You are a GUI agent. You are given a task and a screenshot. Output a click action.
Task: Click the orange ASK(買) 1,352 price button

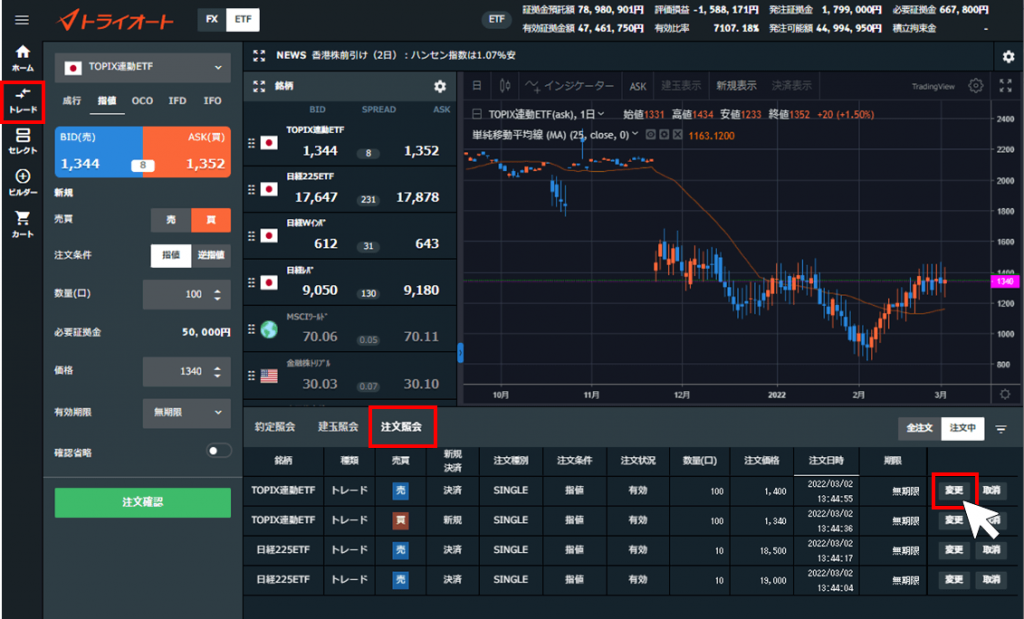pos(187,151)
